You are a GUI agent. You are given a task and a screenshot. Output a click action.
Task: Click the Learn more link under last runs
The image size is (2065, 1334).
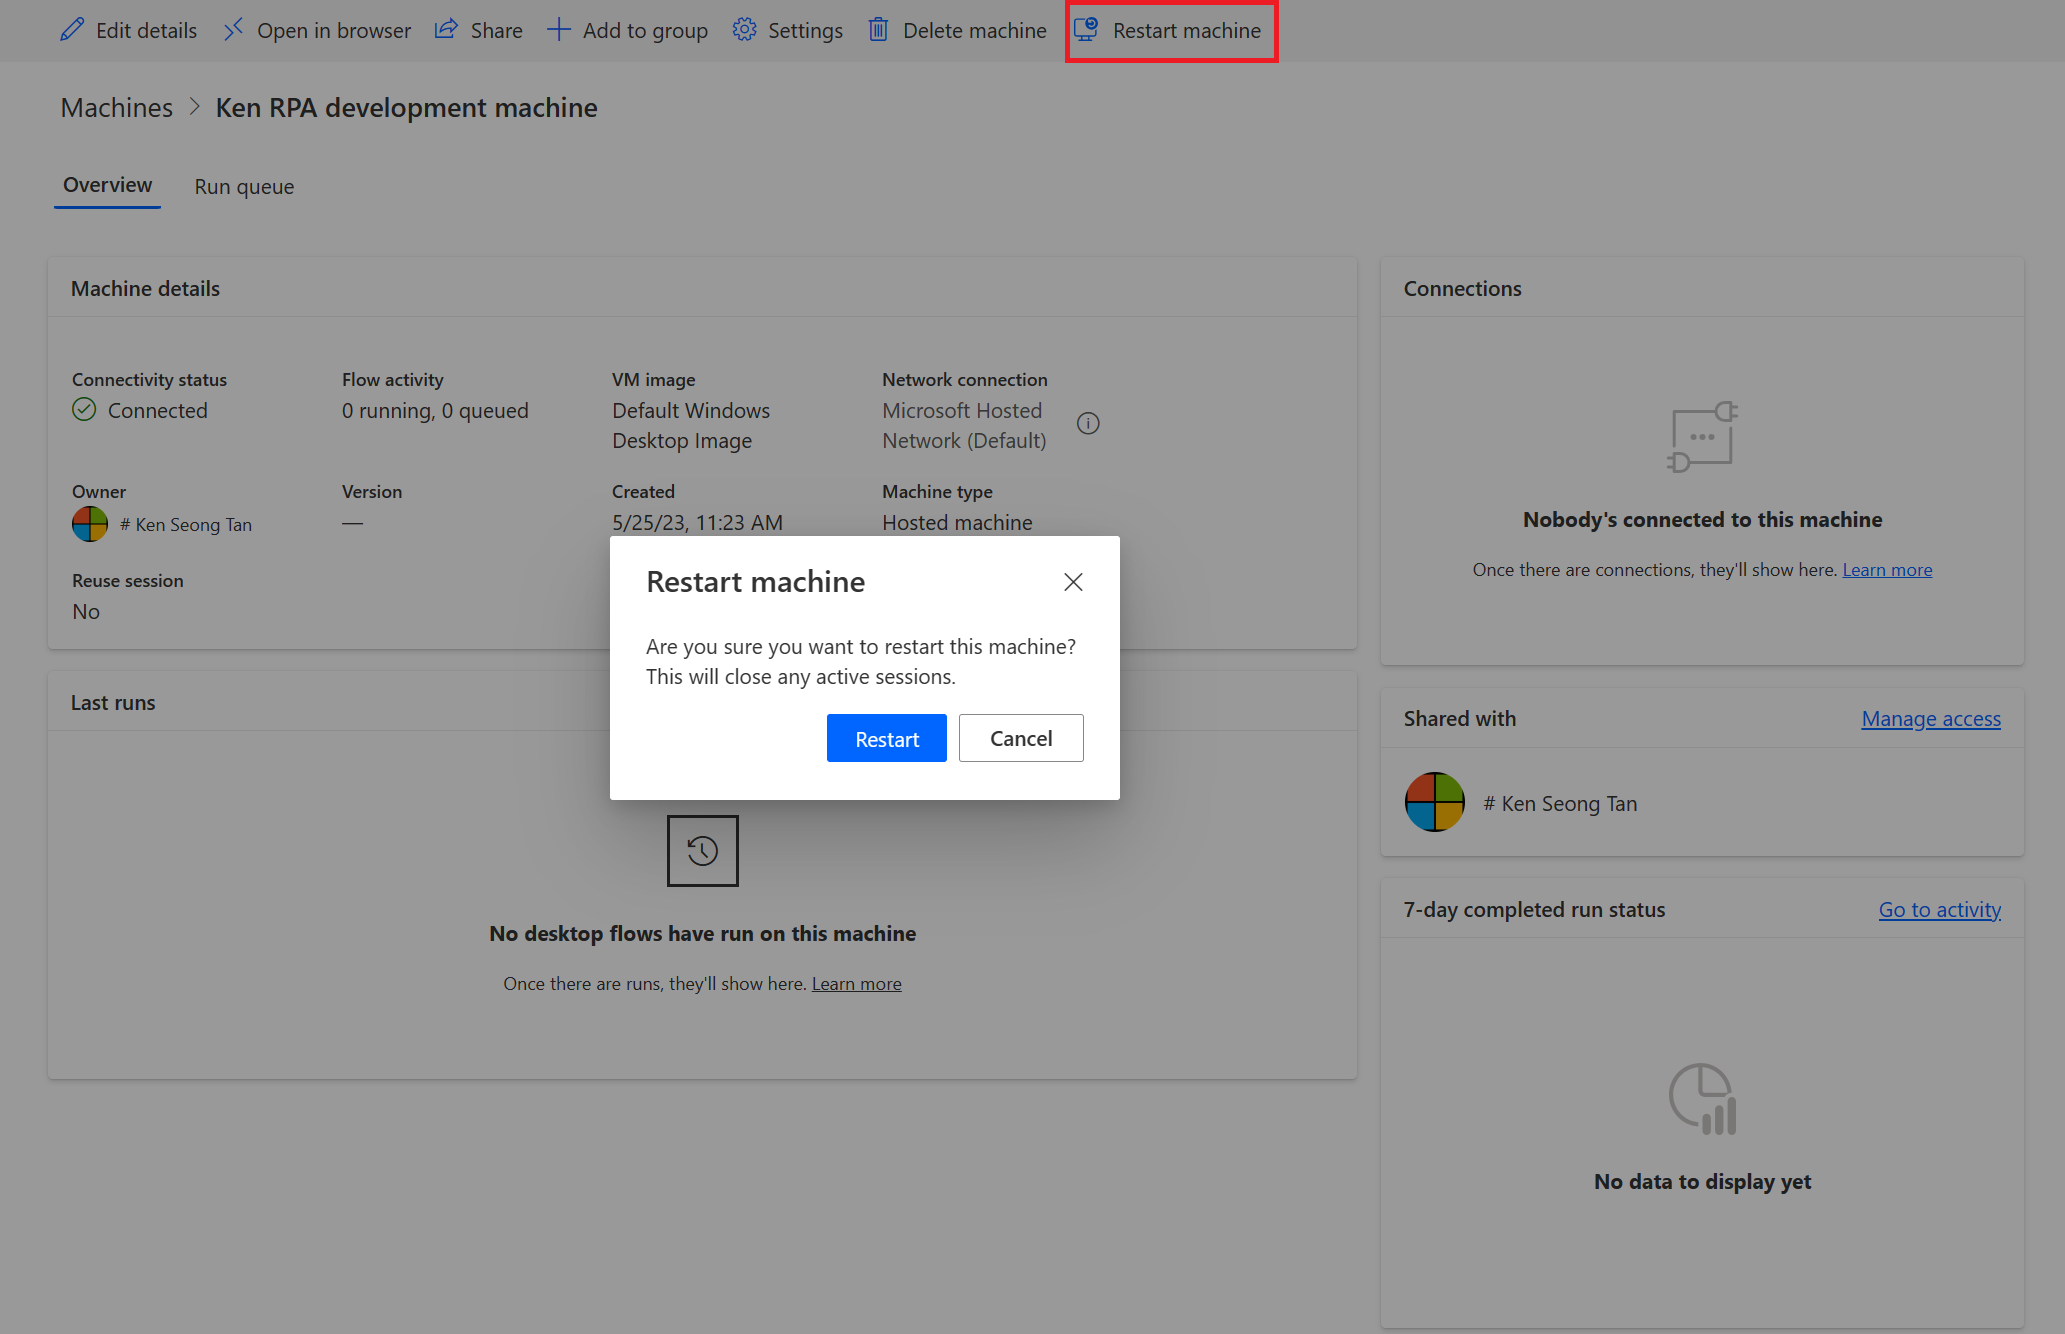click(x=856, y=982)
